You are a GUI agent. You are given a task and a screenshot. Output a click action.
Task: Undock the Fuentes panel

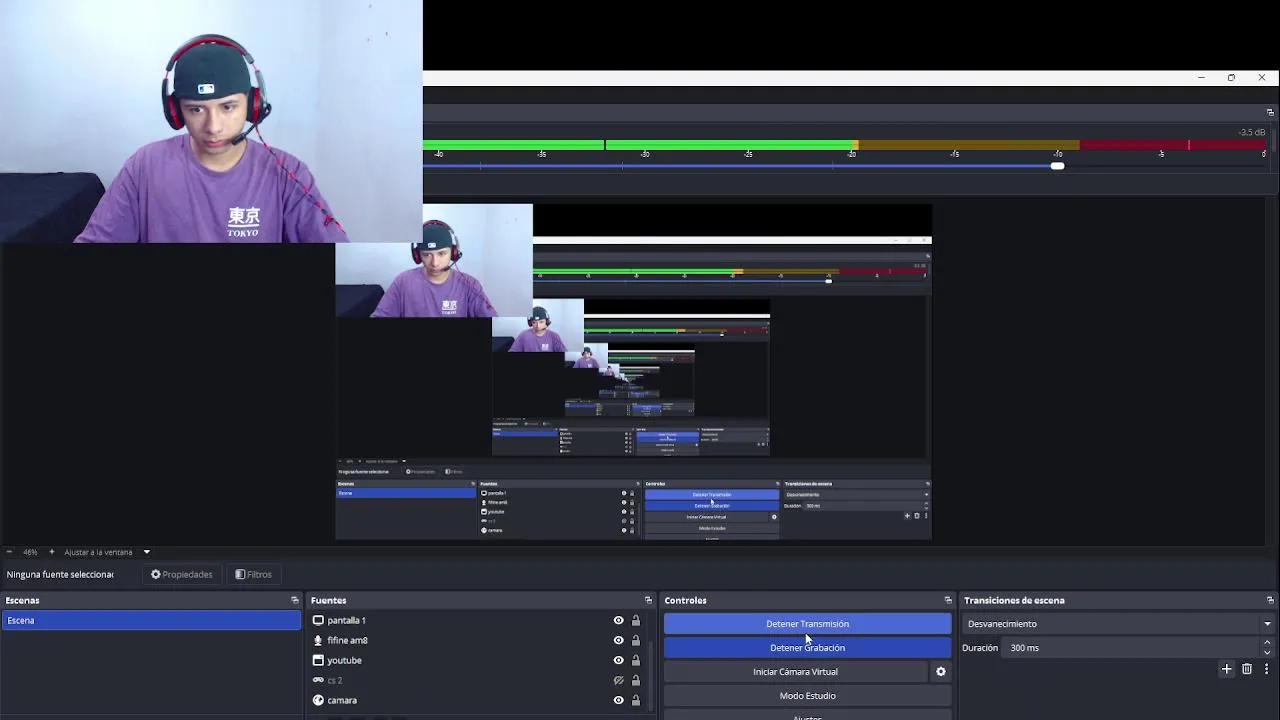click(x=648, y=600)
